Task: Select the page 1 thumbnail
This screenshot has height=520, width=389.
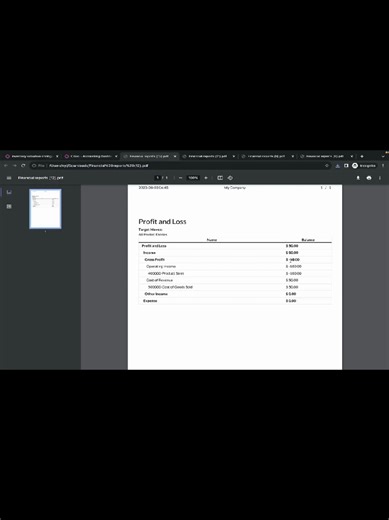Action: (45, 209)
